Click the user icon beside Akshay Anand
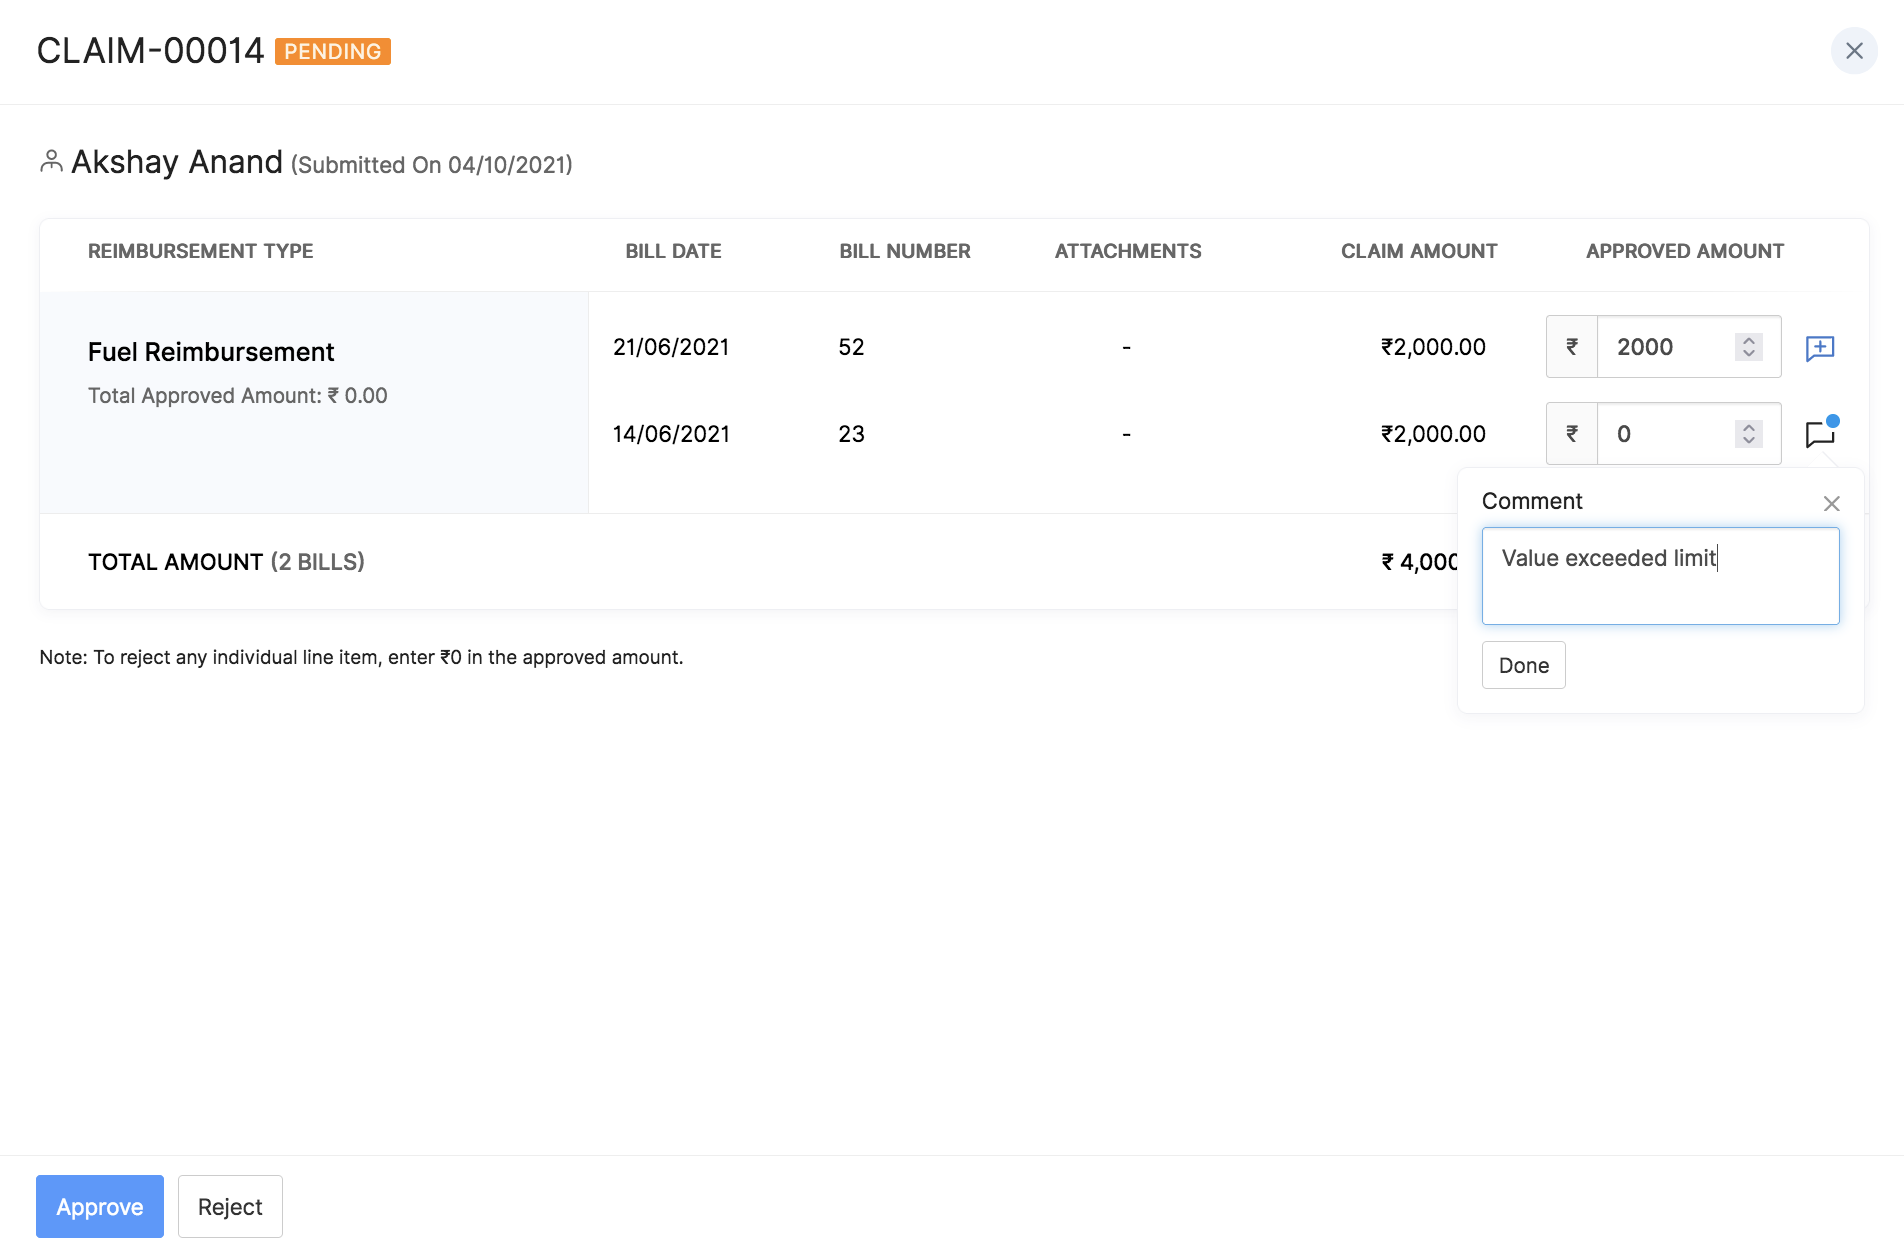Screen dimensions: 1904x1250 [51, 161]
